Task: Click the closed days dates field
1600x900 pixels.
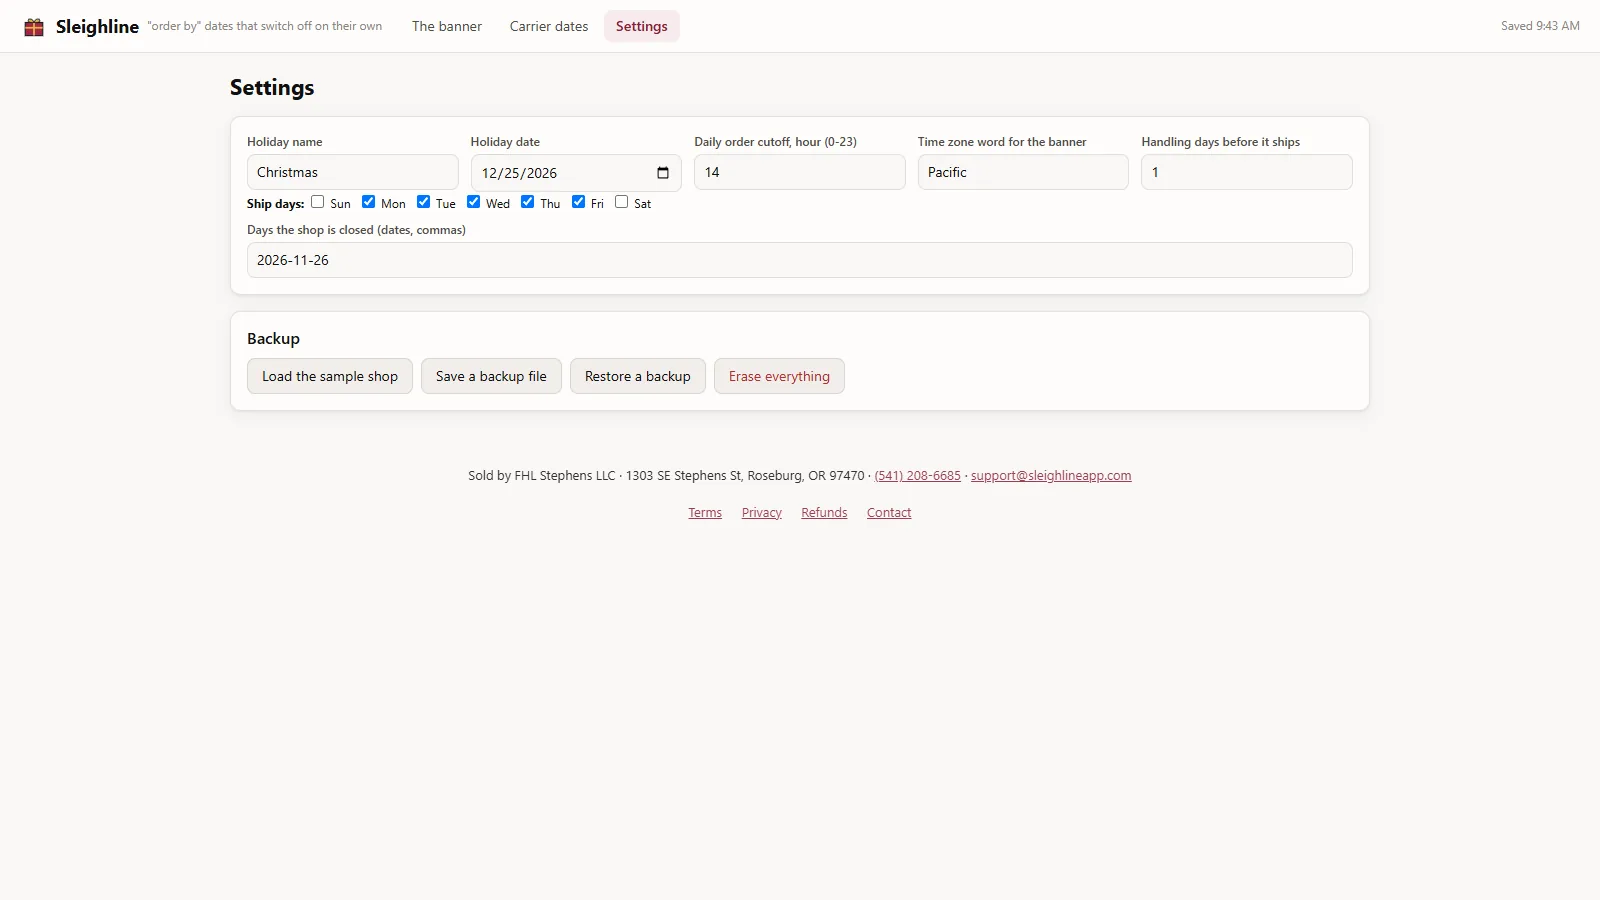Action: click(x=800, y=260)
